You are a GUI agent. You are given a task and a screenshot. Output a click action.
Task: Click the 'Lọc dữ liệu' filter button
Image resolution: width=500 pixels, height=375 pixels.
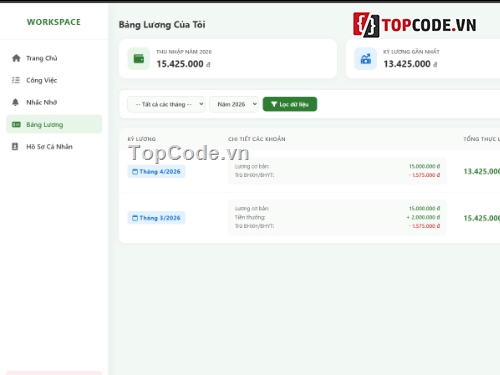click(290, 104)
